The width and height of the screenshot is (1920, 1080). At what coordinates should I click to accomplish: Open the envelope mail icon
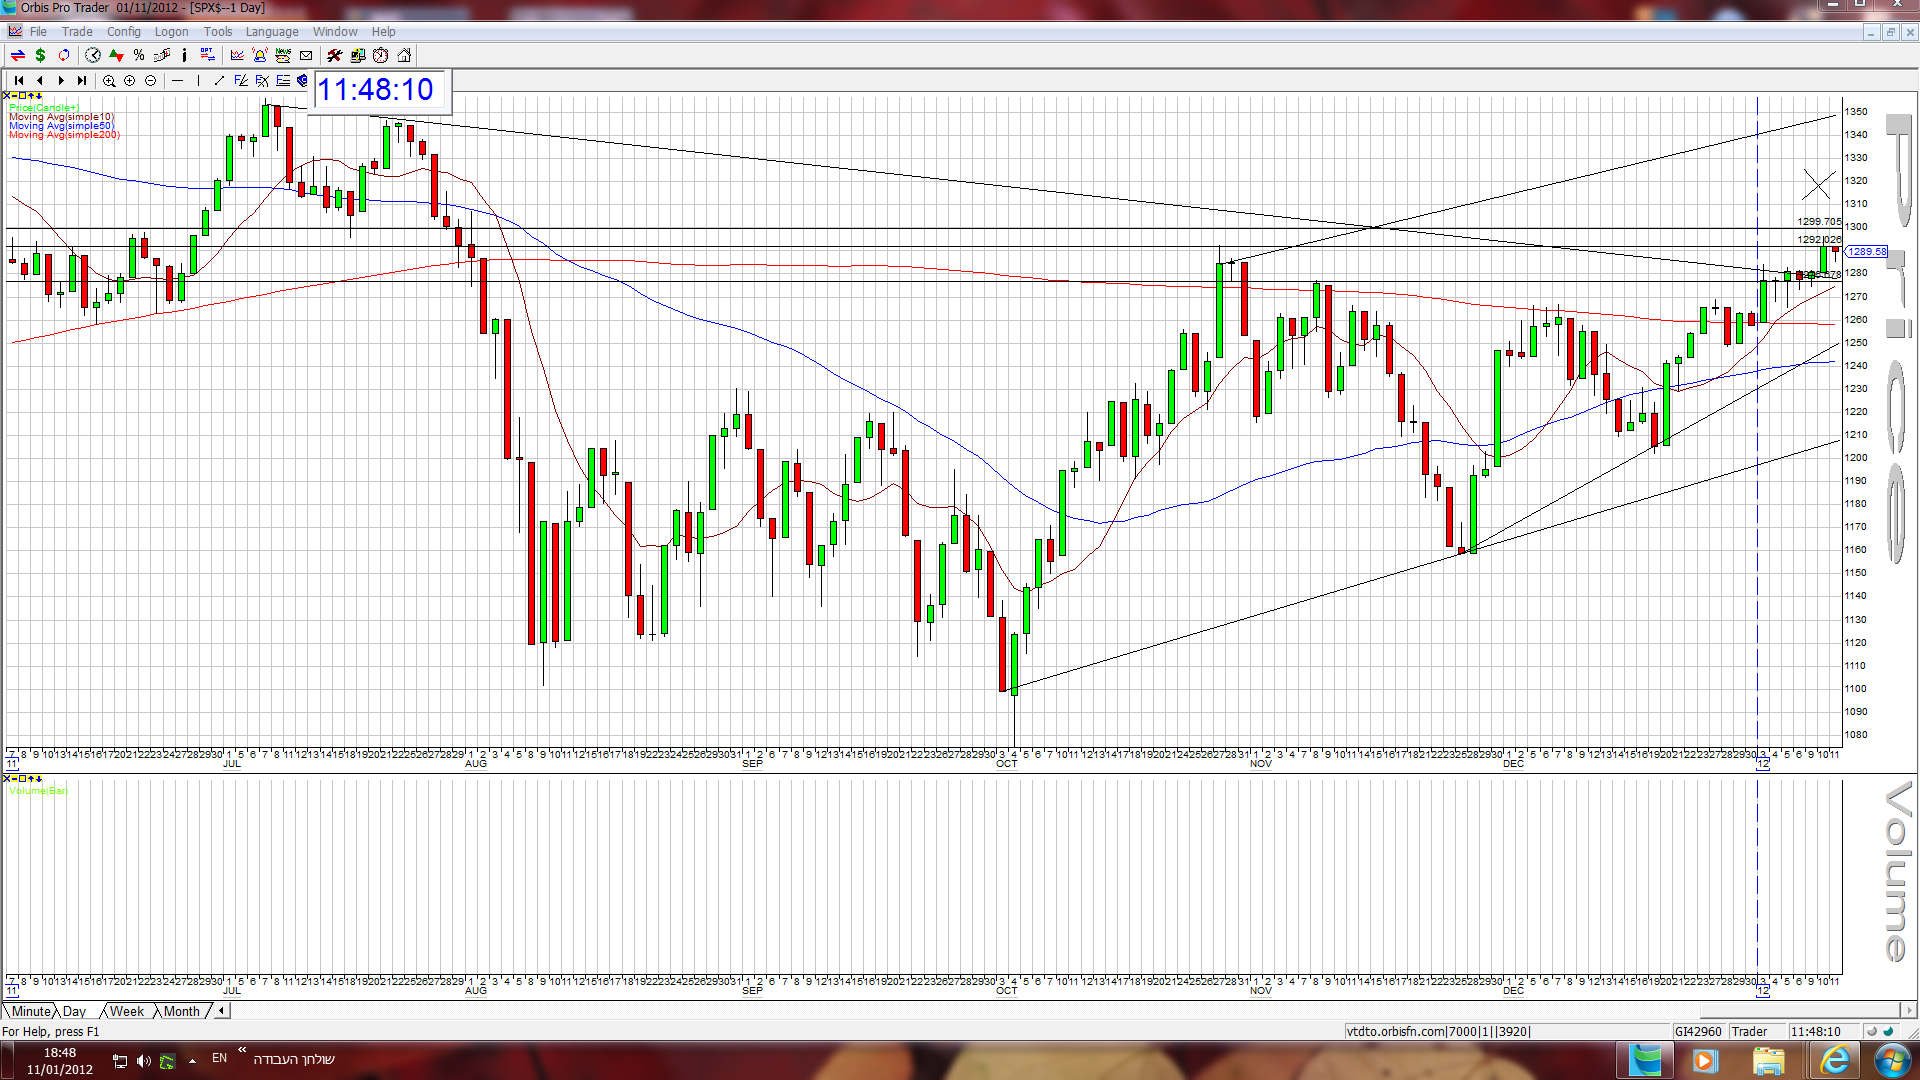coord(306,56)
